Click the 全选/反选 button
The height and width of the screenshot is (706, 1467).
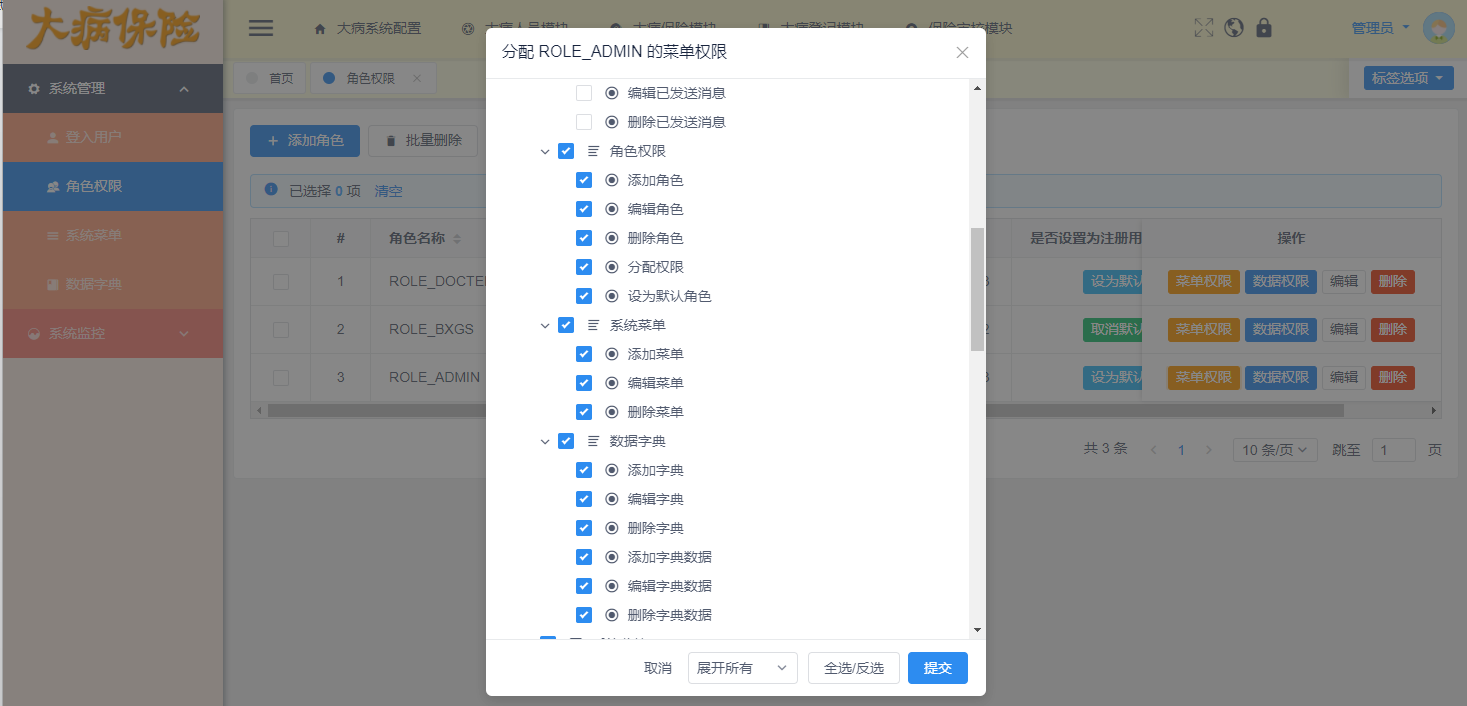[x=854, y=668]
